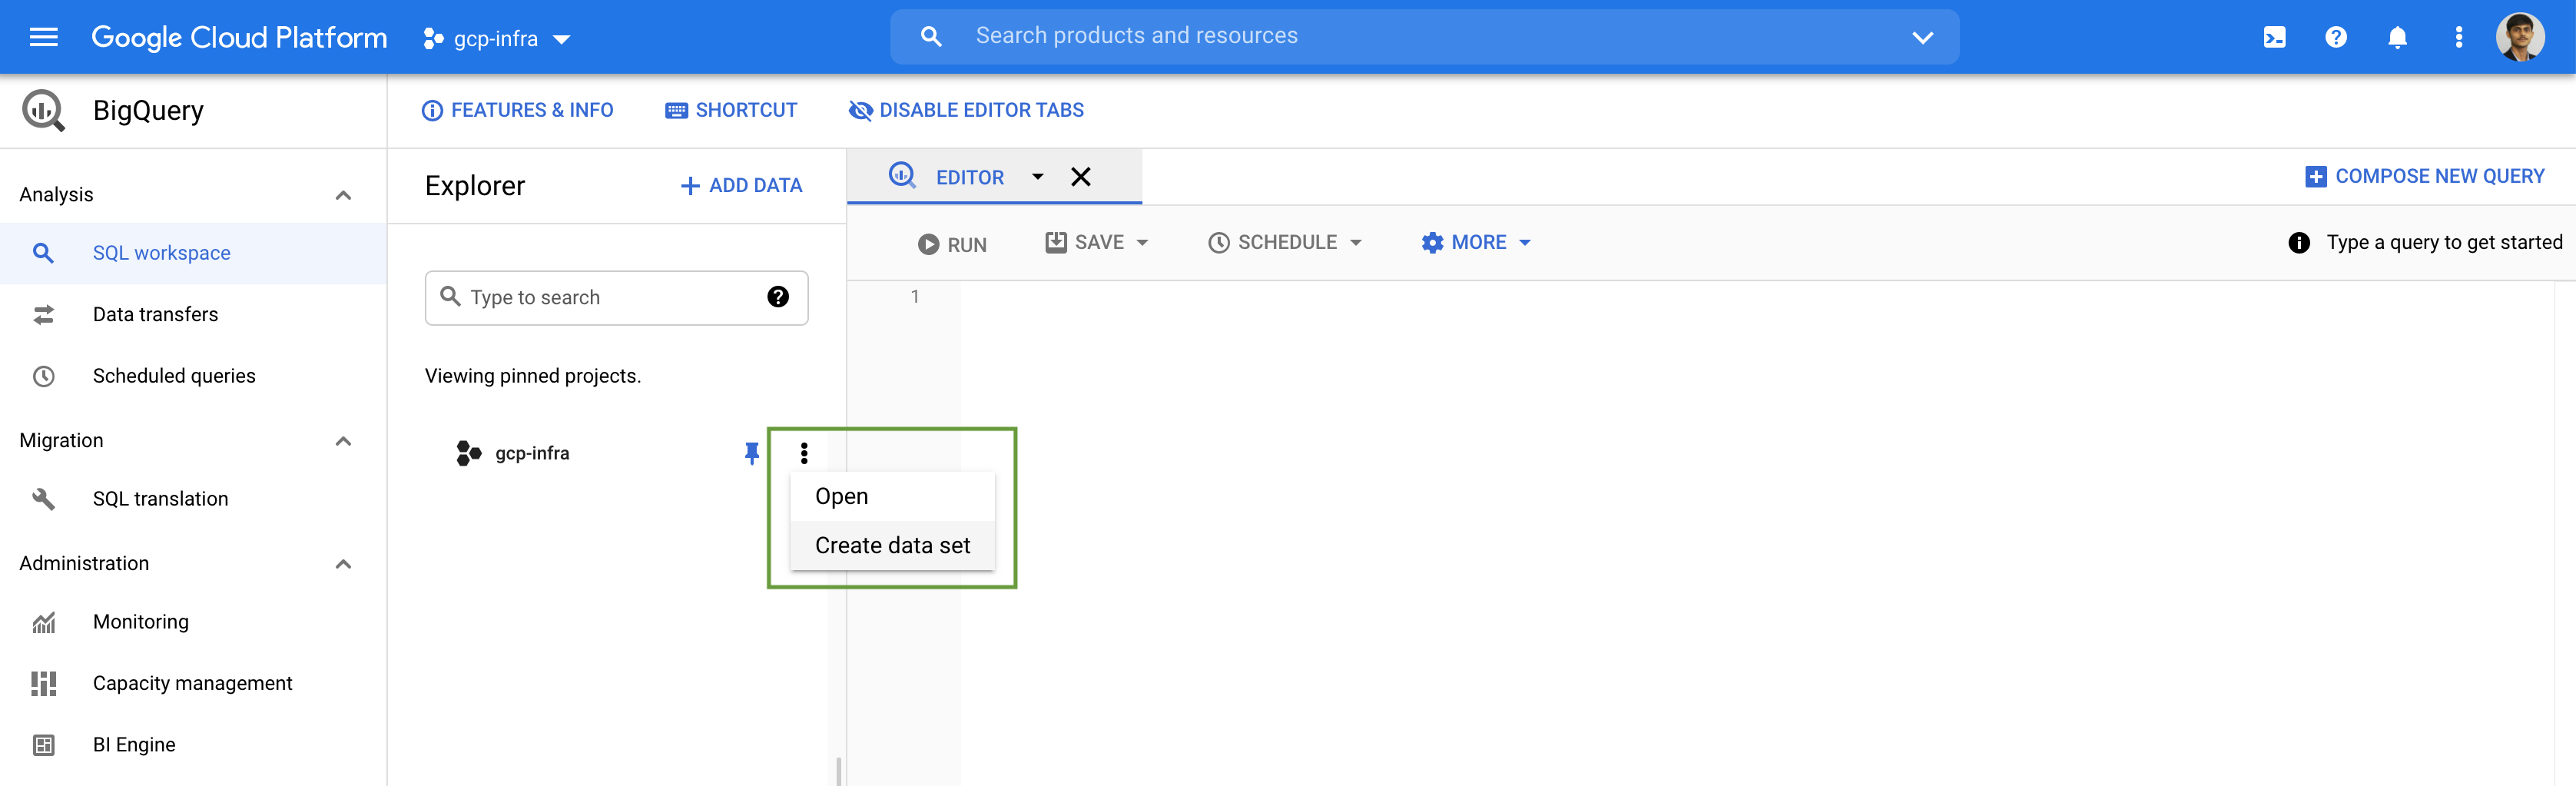Focus the Type to search field
The height and width of the screenshot is (786, 2576).
coord(616,298)
